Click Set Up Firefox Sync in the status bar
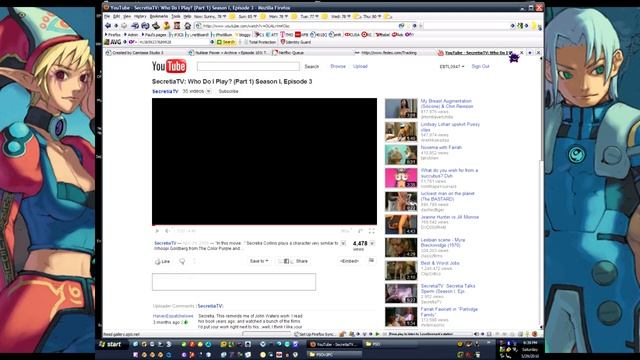The image size is (640, 360). click(x=315, y=334)
